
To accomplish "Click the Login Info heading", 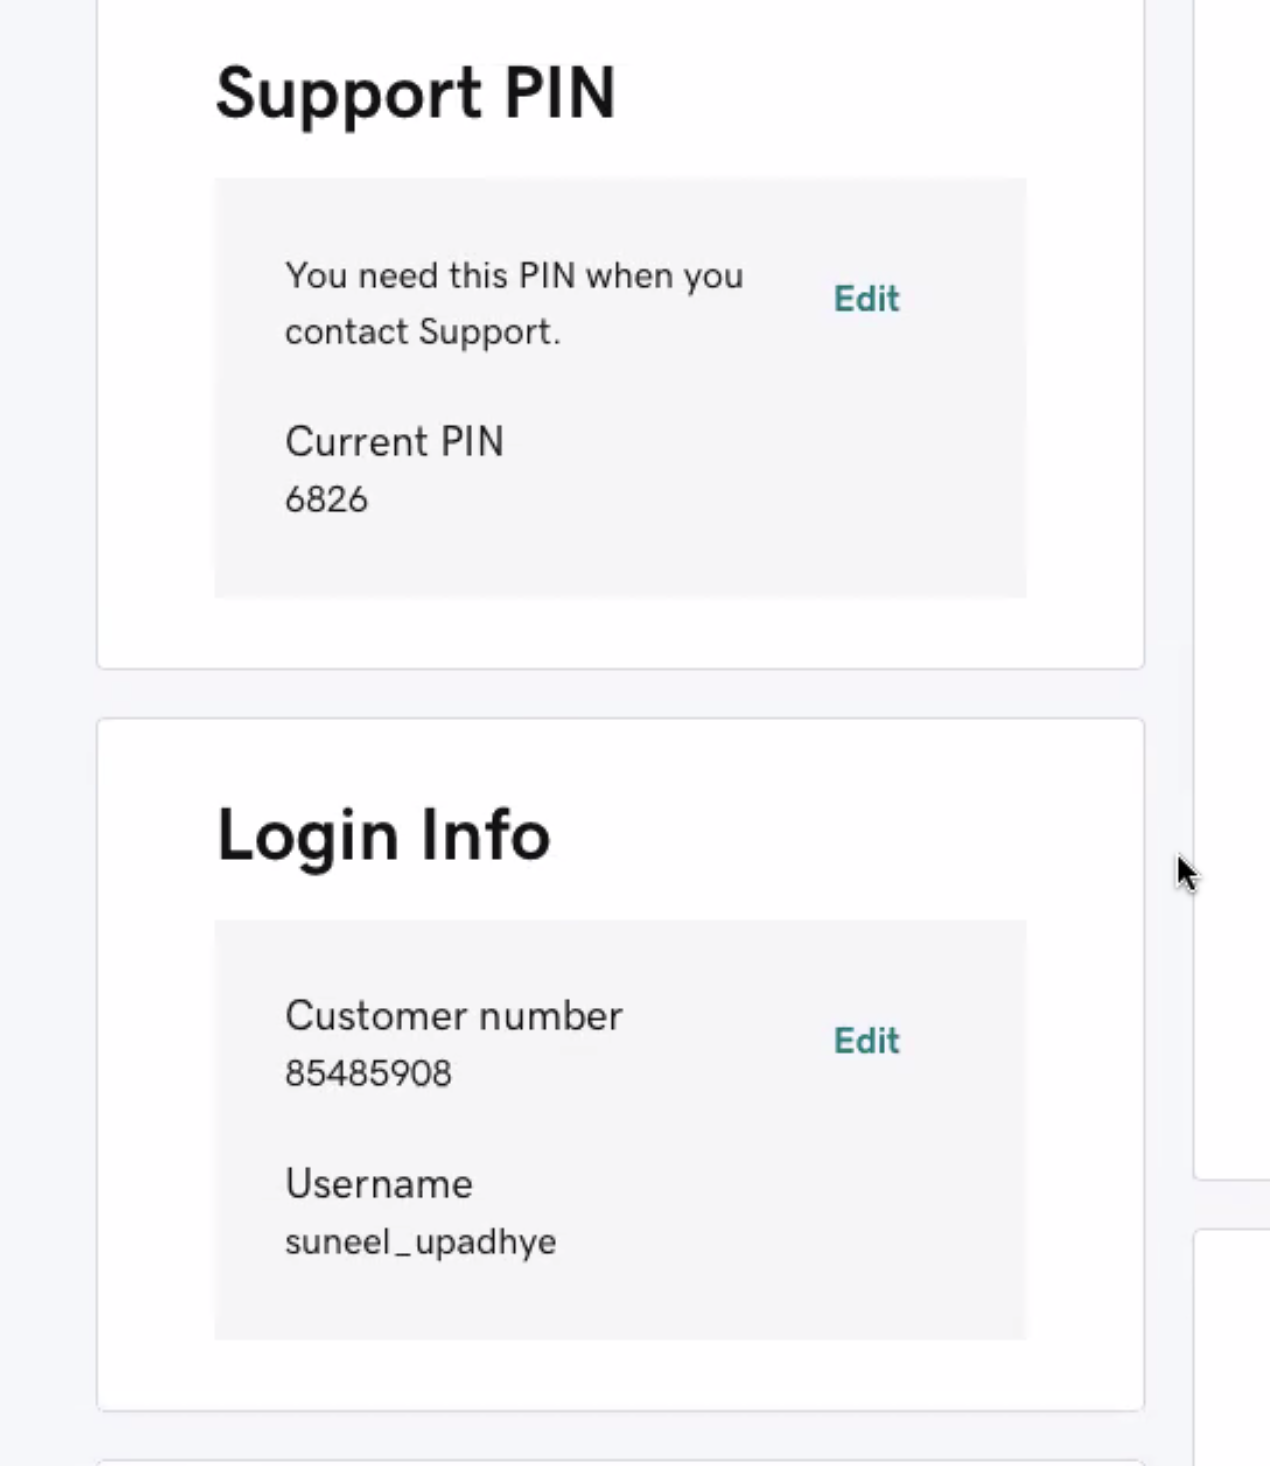I will (x=383, y=835).
